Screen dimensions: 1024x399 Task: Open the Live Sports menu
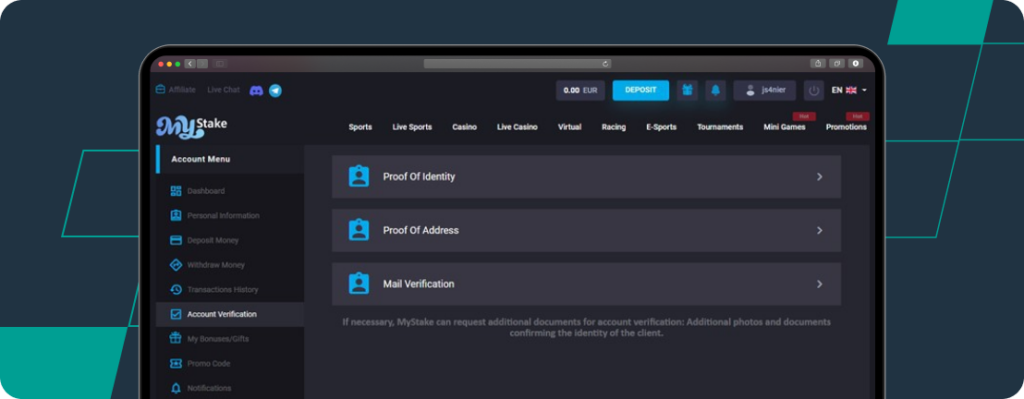(x=412, y=127)
